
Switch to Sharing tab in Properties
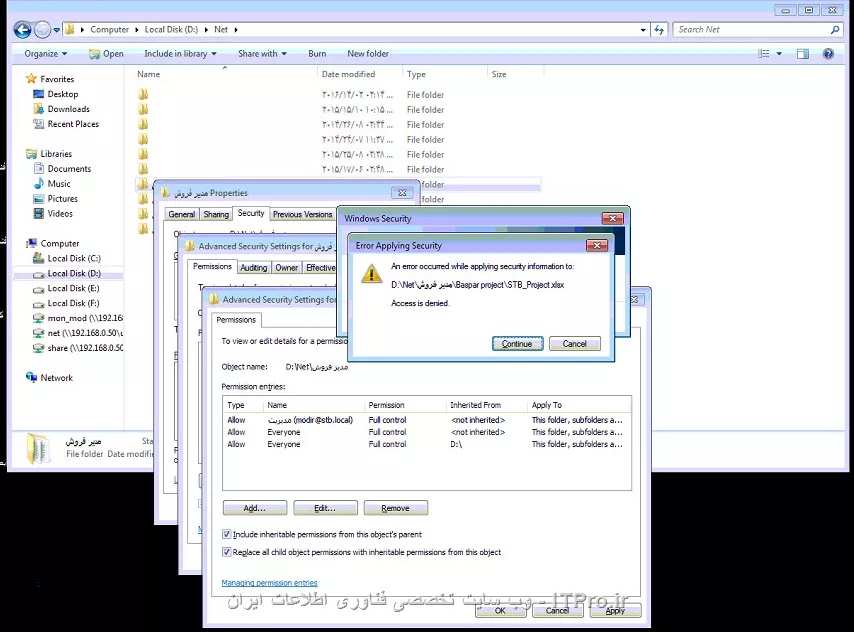tap(216, 215)
